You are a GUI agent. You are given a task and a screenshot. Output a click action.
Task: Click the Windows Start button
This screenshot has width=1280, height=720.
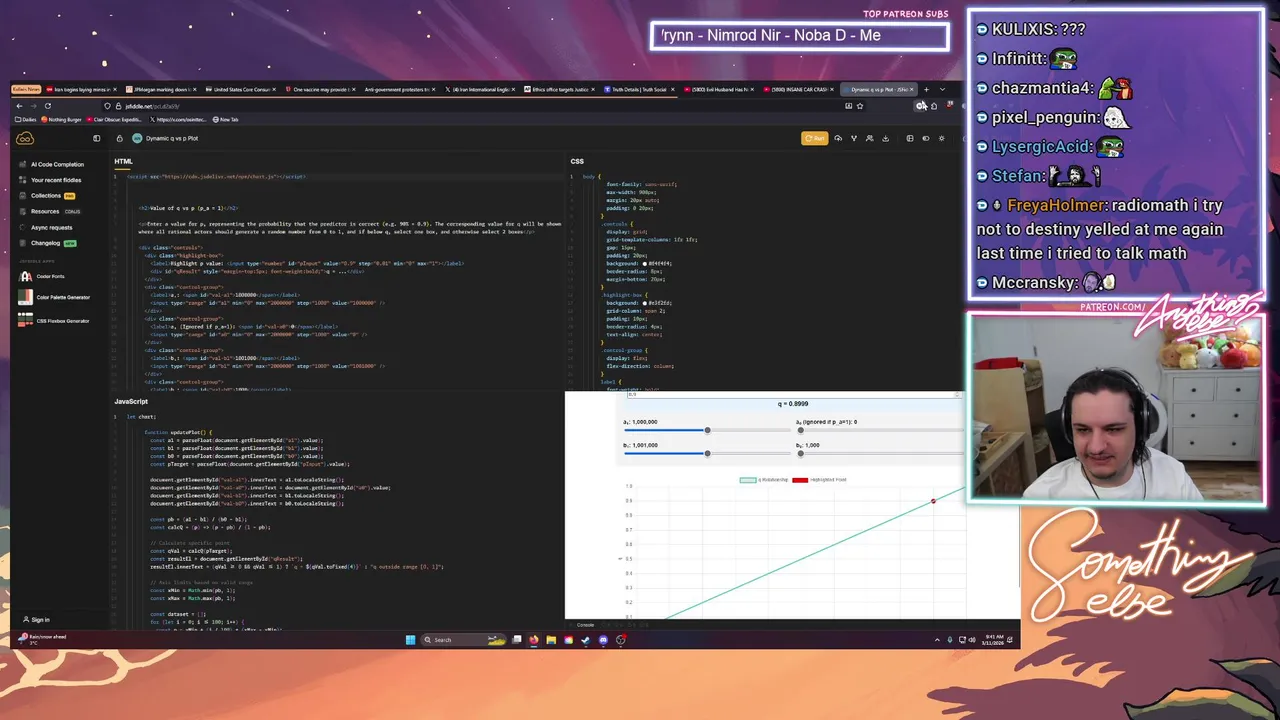pyautogui.click(x=410, y=640)
